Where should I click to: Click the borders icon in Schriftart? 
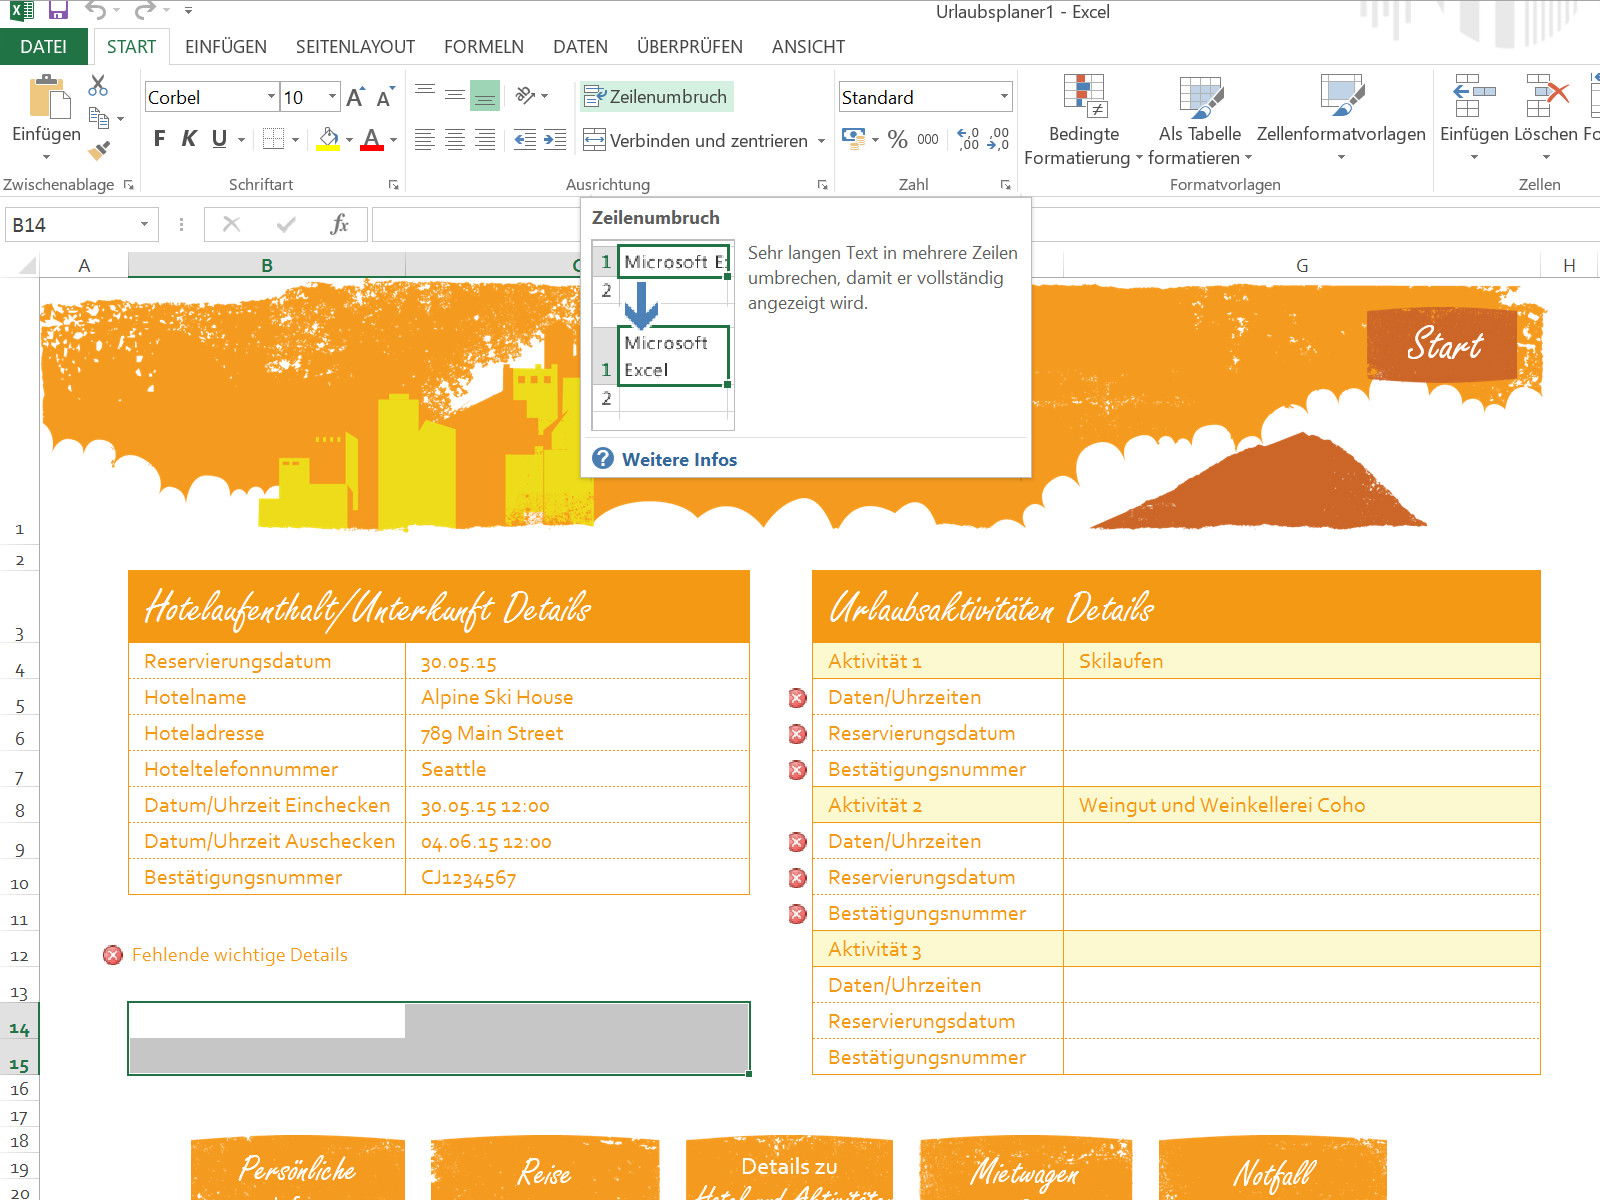[274, 139]
